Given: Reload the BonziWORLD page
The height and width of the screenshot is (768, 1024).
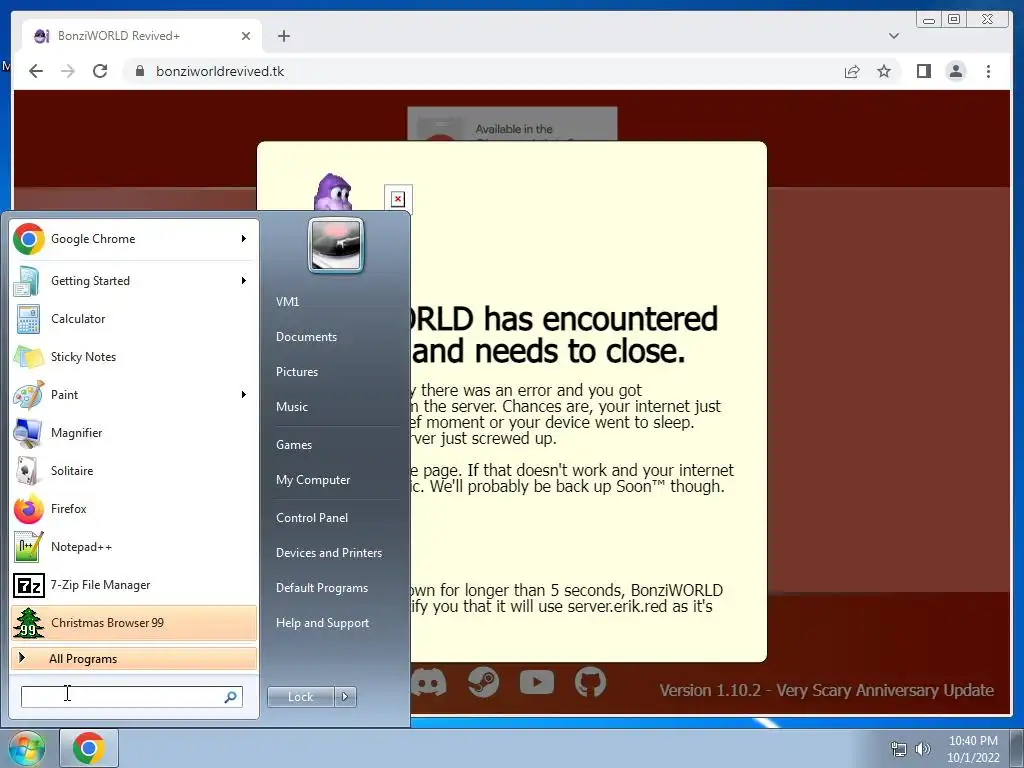Looking at the screenshot, I should click(x=100, y=71).
